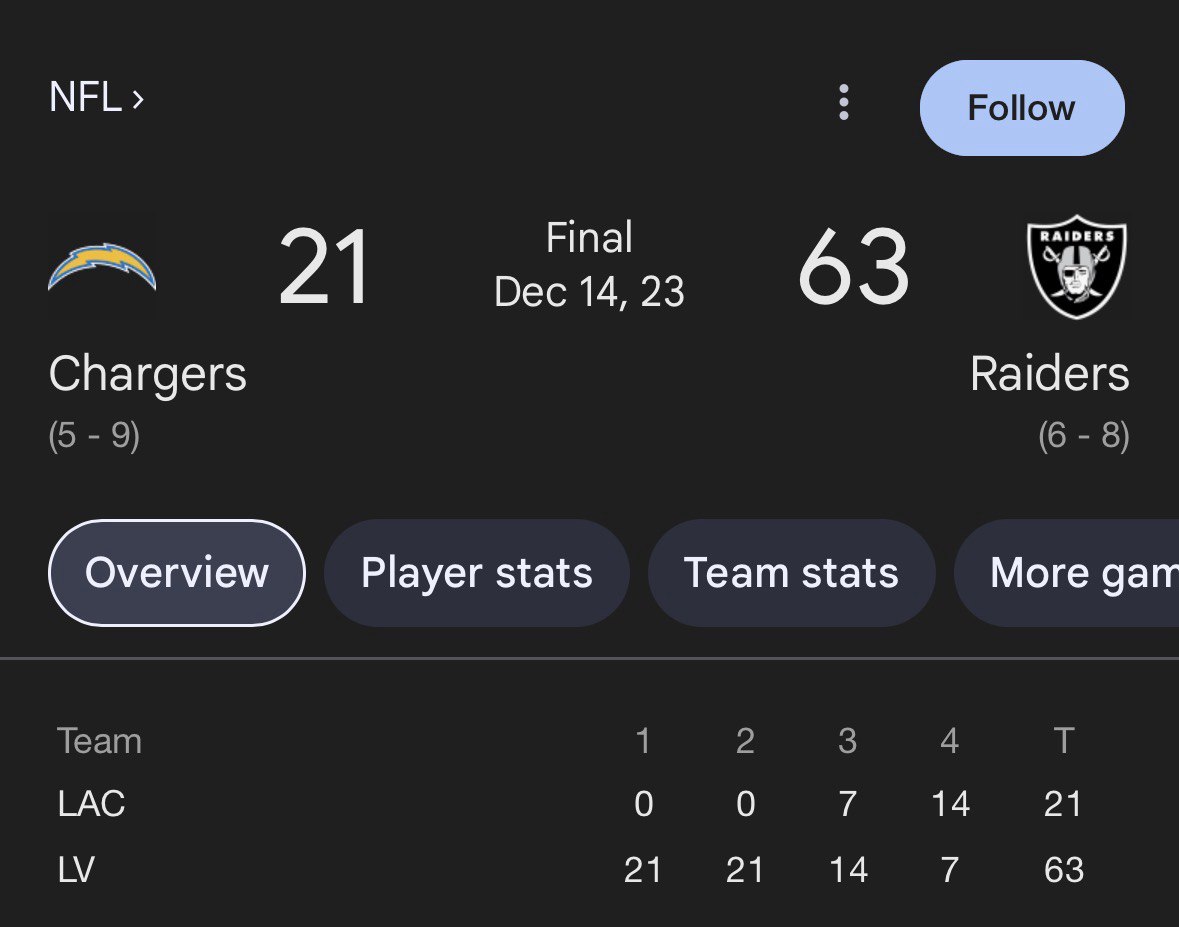Click the Raiders shield logo
This screenshot has width=1179, height=927.
tap(1077, 267)
